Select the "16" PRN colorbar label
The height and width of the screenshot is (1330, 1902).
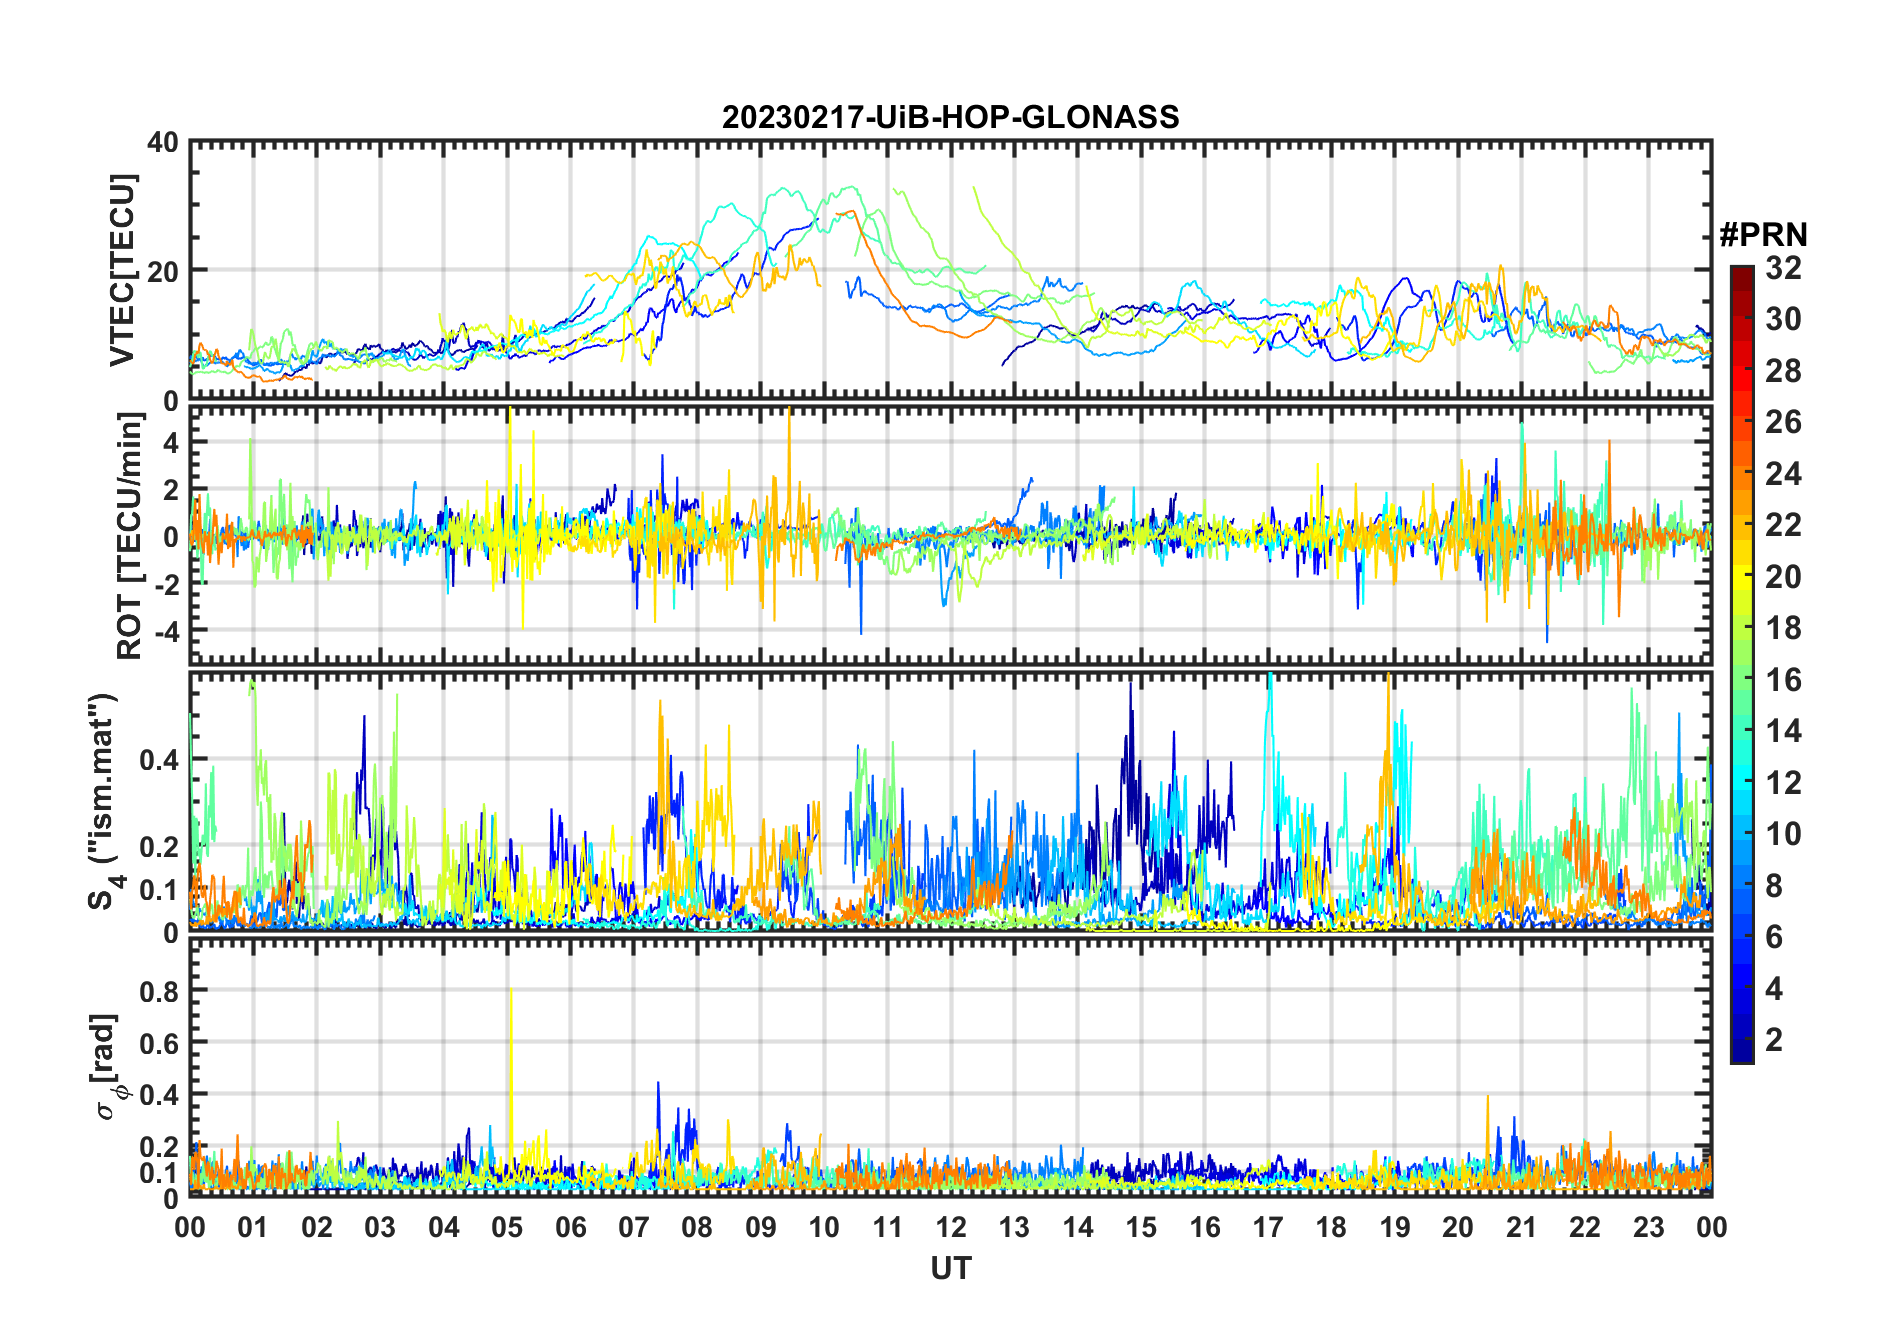[x=1783, y=680]
